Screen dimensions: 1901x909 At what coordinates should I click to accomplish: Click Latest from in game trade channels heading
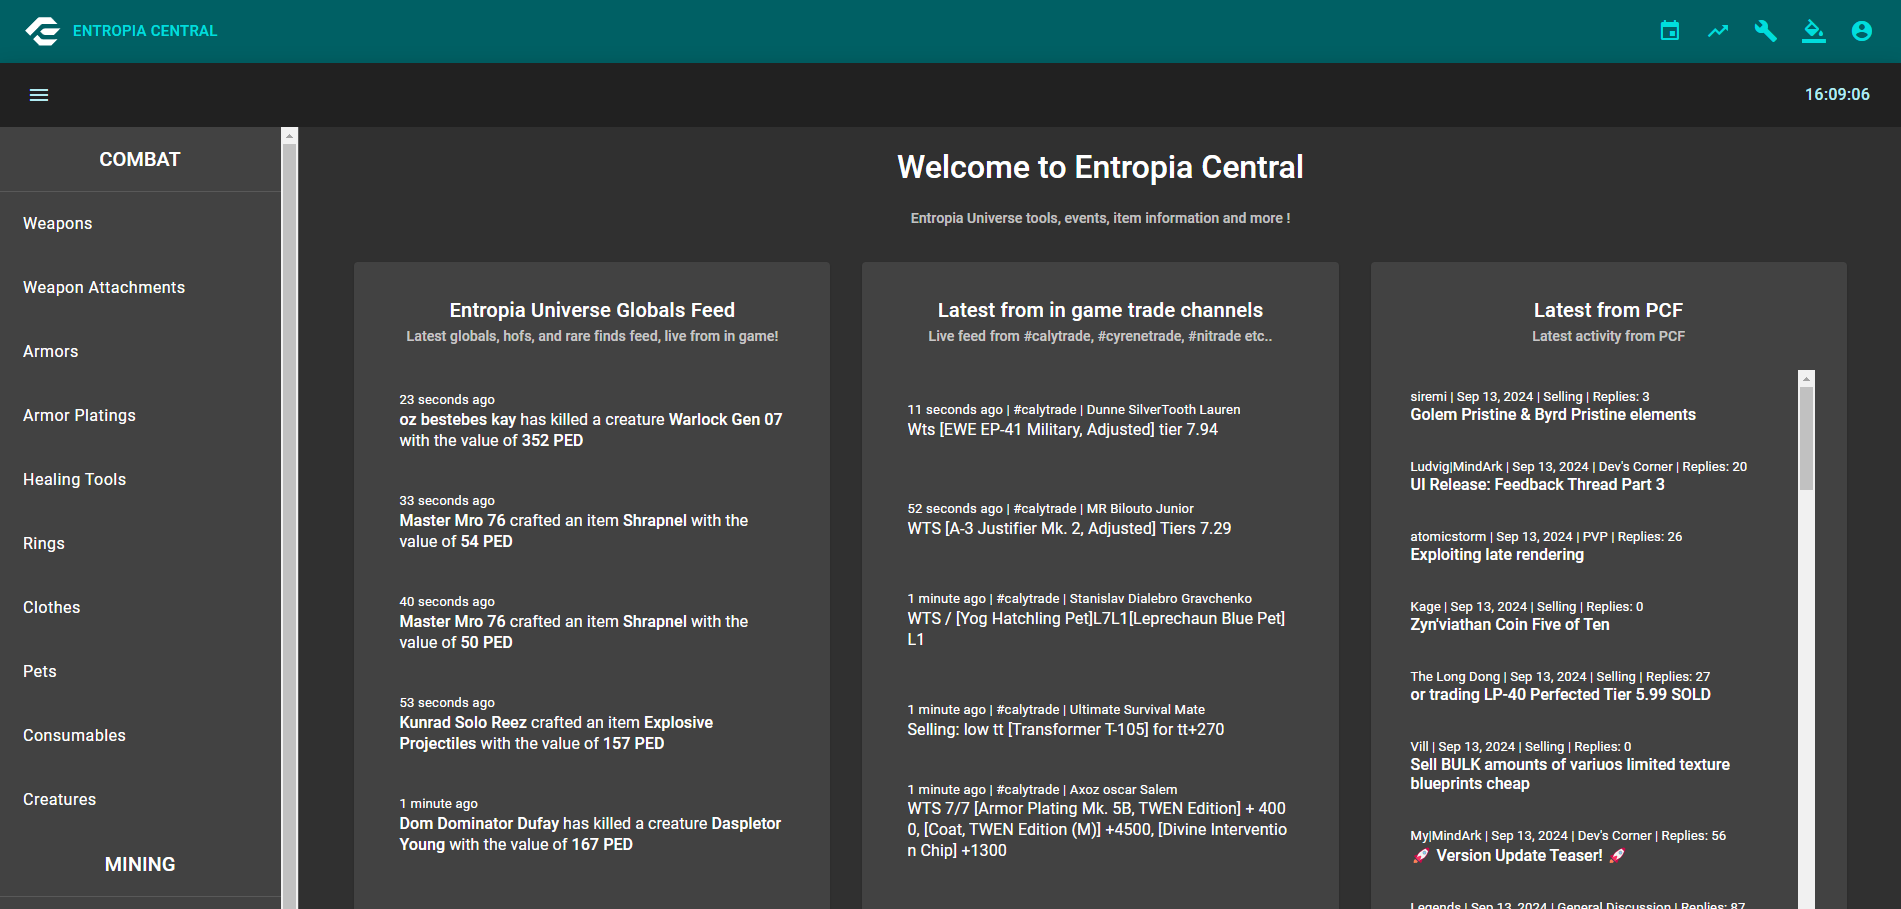1100,311
